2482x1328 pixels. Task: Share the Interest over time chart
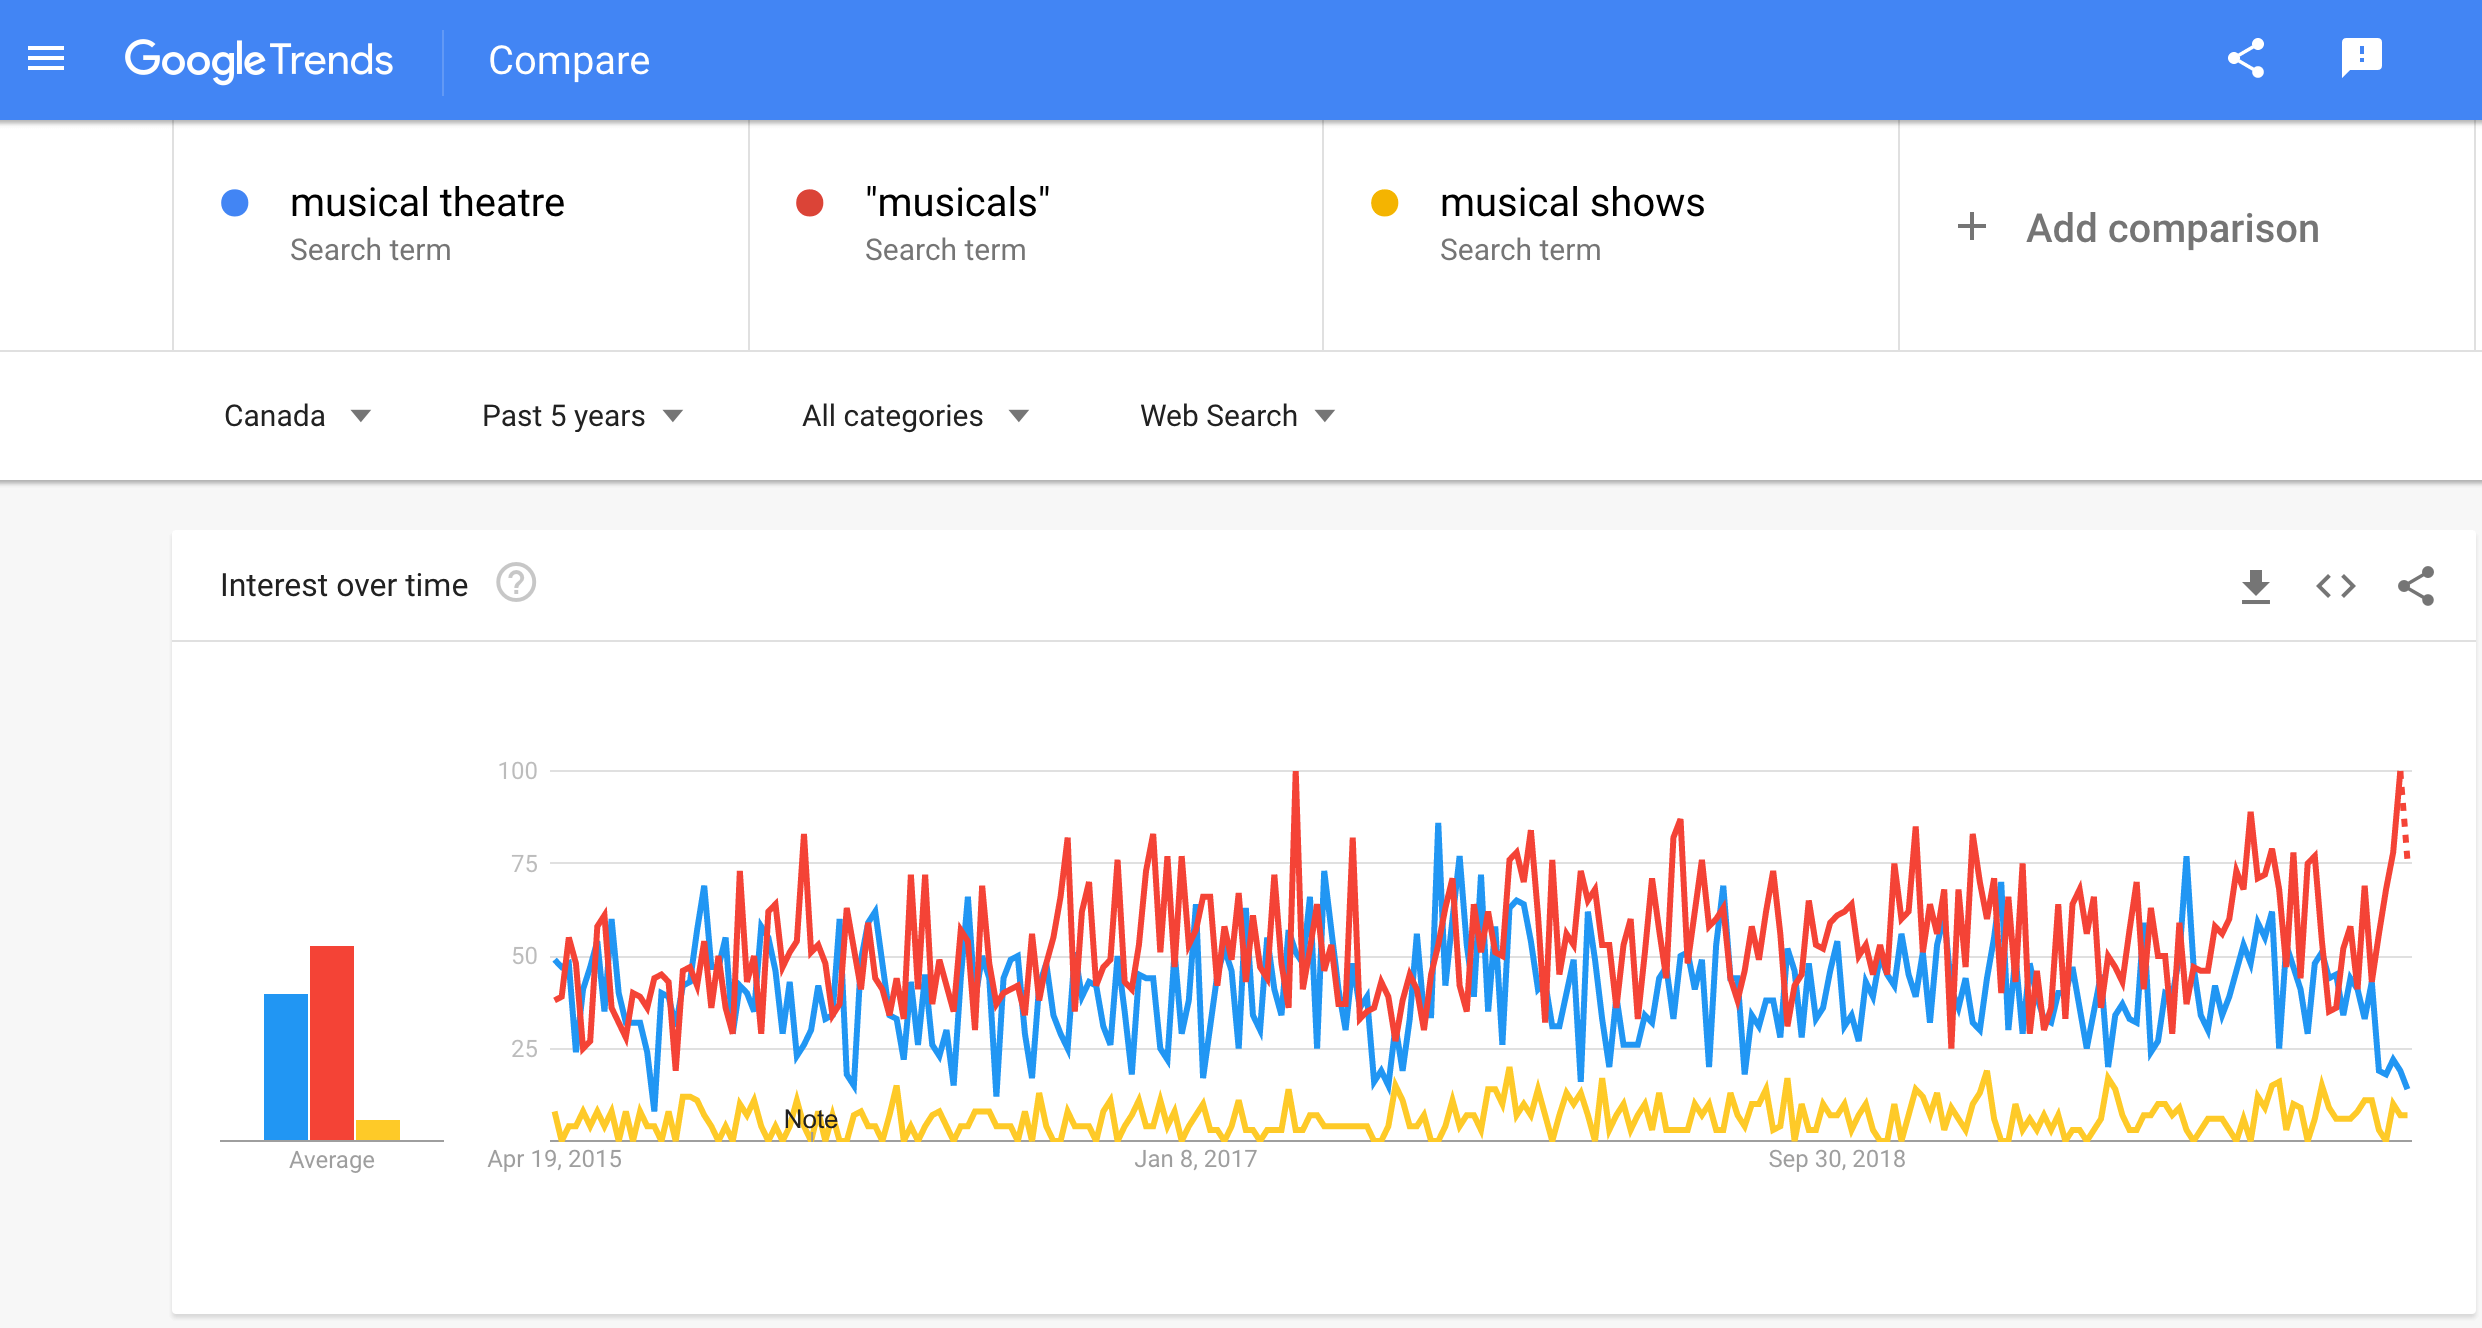pyautogui.click(x=2416, y=586)
